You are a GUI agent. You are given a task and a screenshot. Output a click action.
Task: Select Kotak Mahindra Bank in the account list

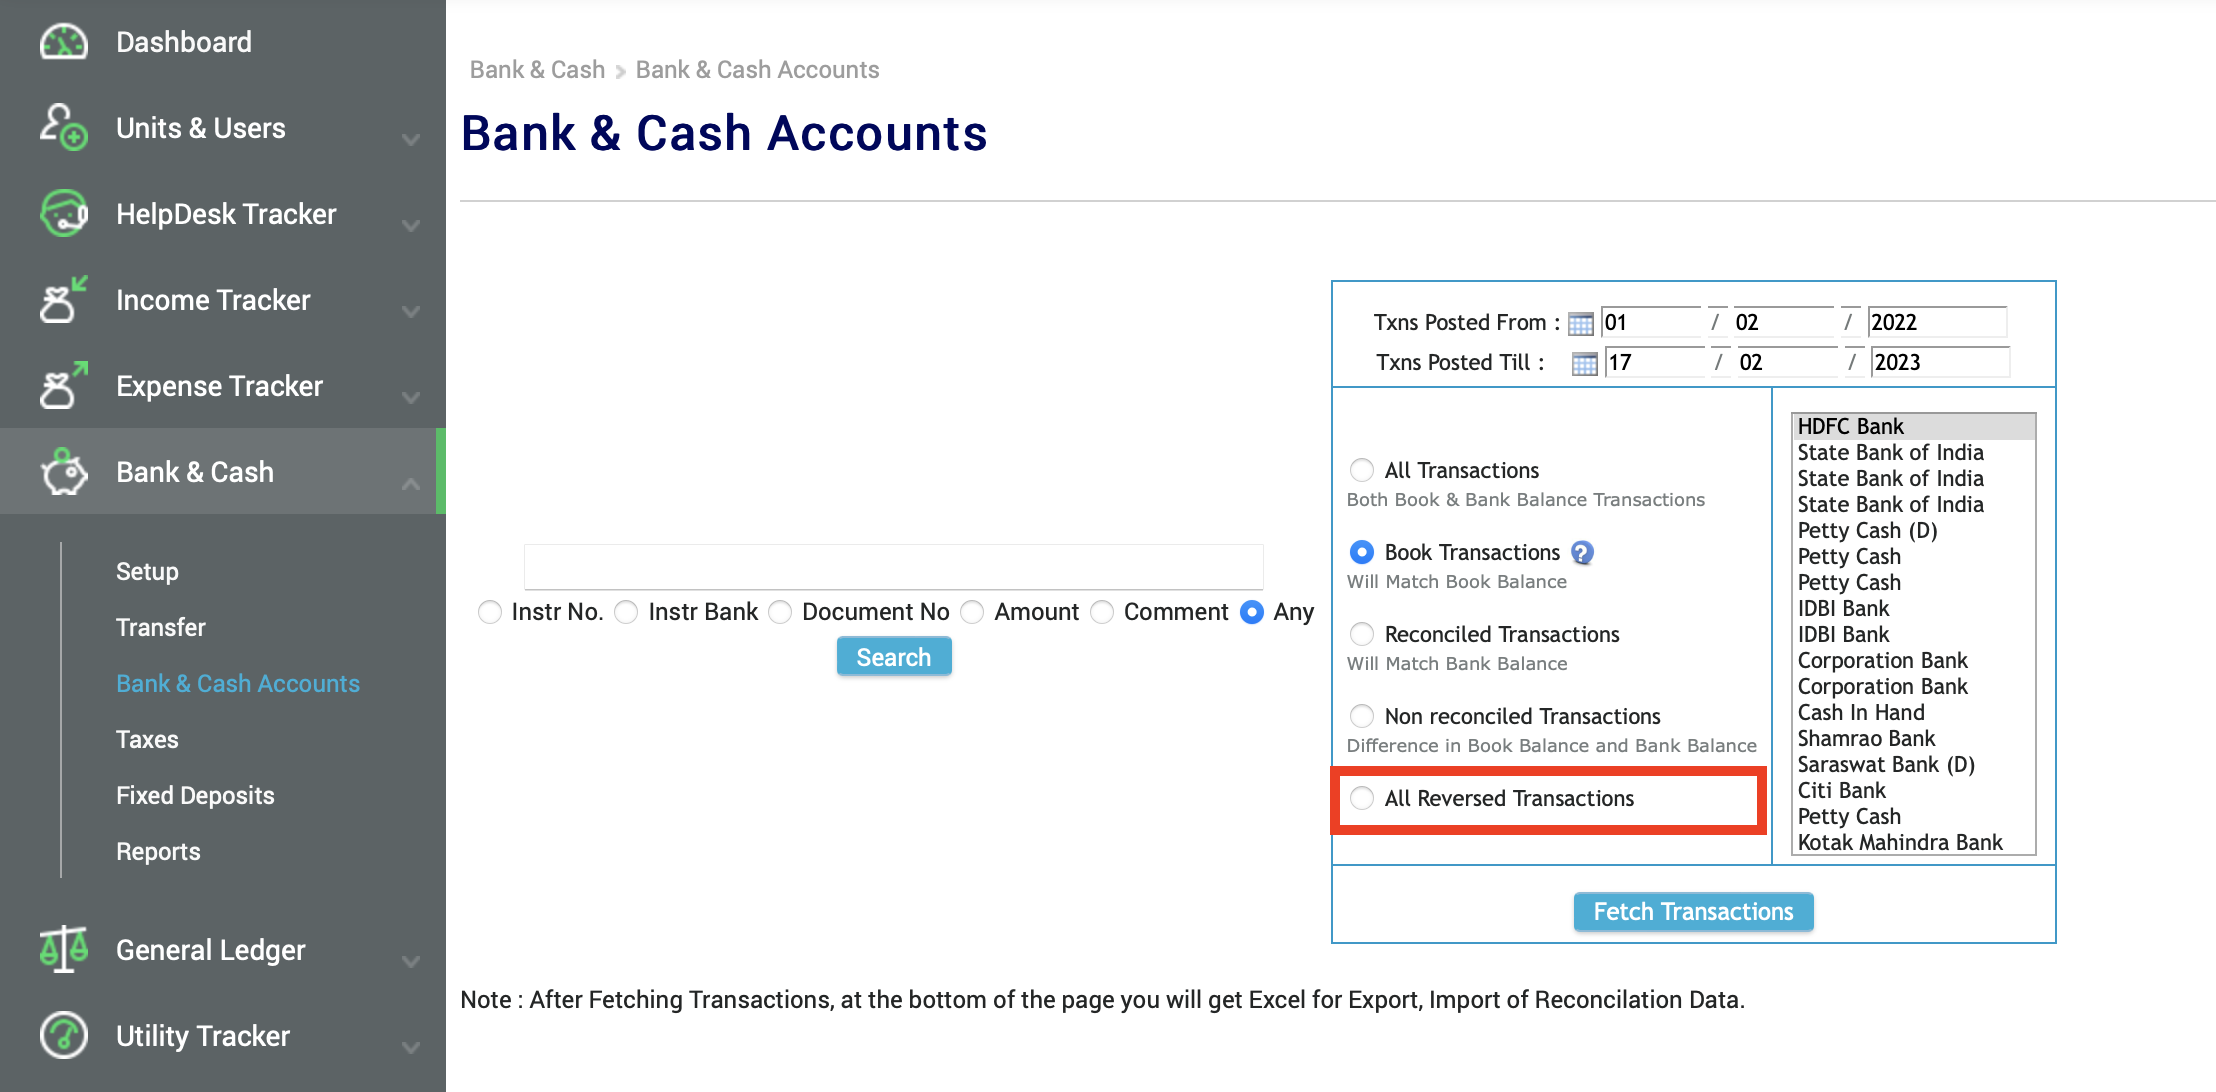1899,841
